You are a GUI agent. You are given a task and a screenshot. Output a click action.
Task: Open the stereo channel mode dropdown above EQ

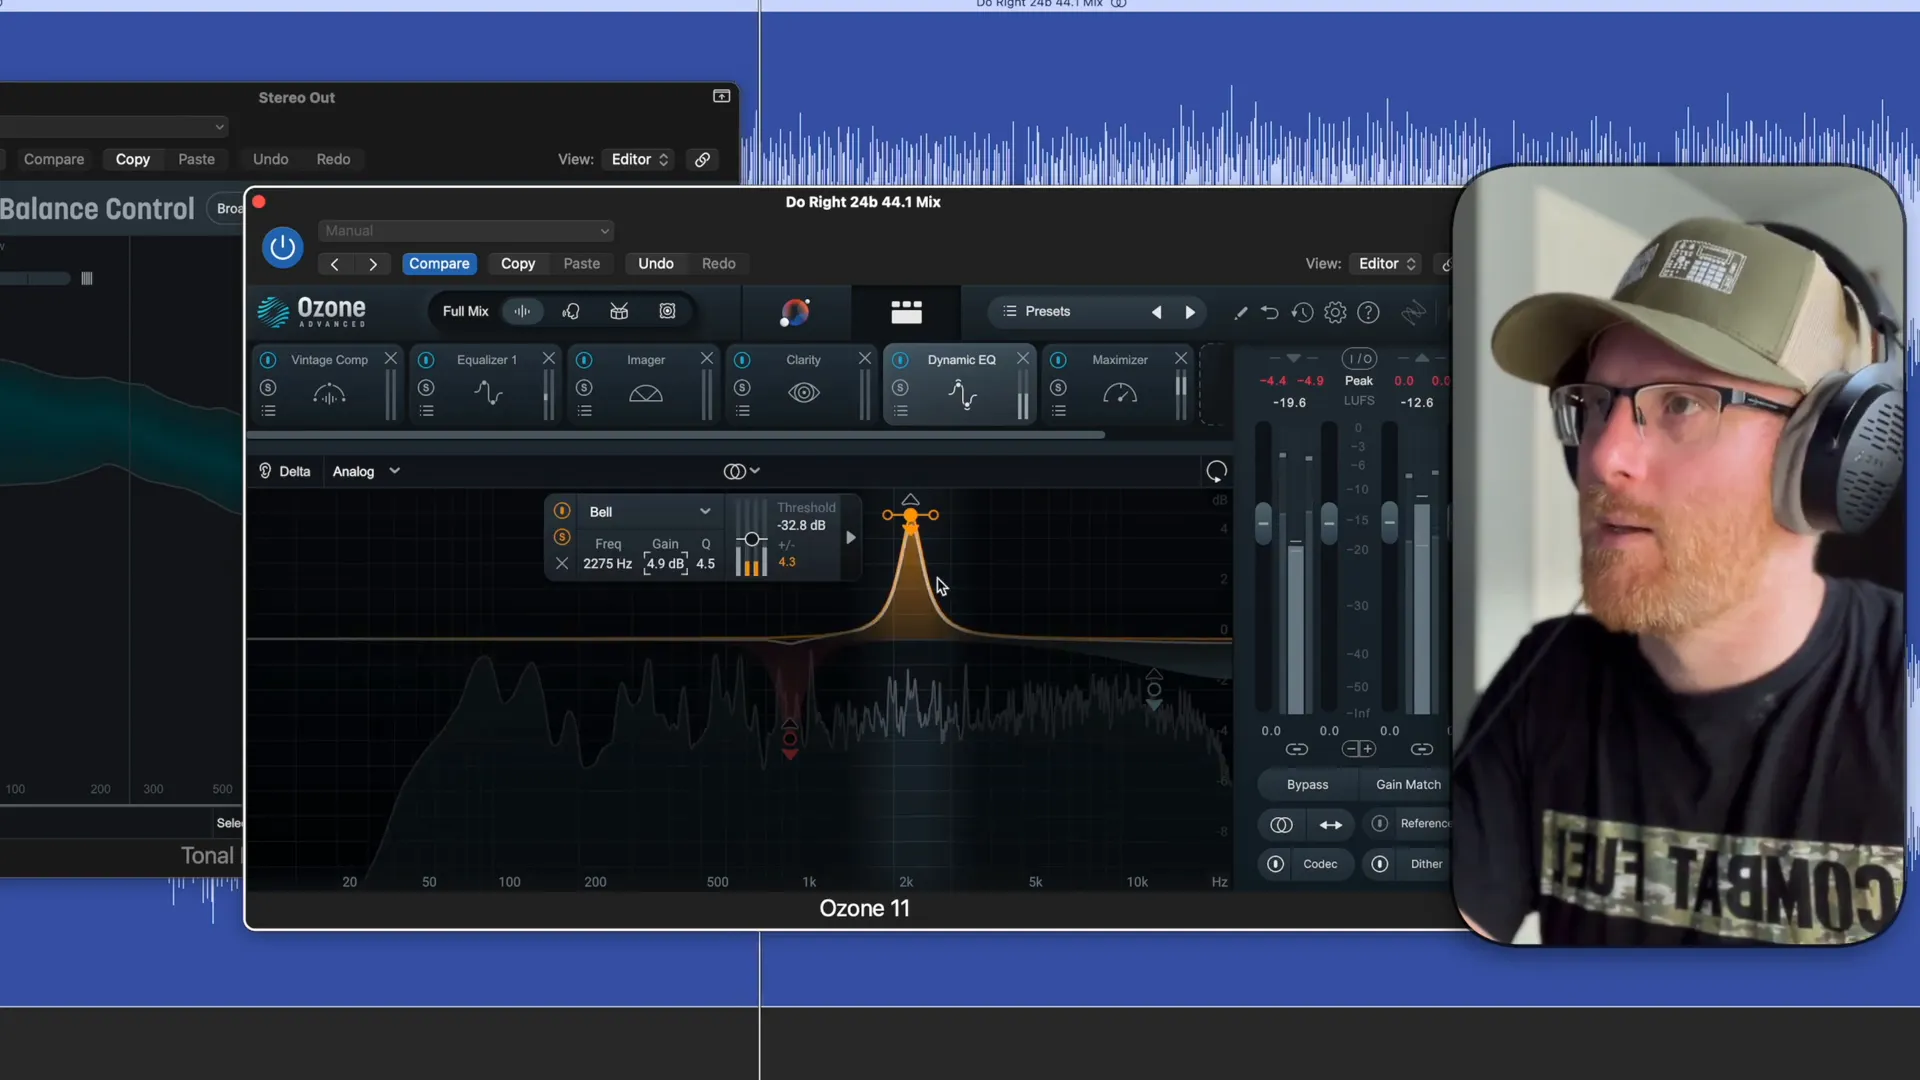[x=741, y=471]
